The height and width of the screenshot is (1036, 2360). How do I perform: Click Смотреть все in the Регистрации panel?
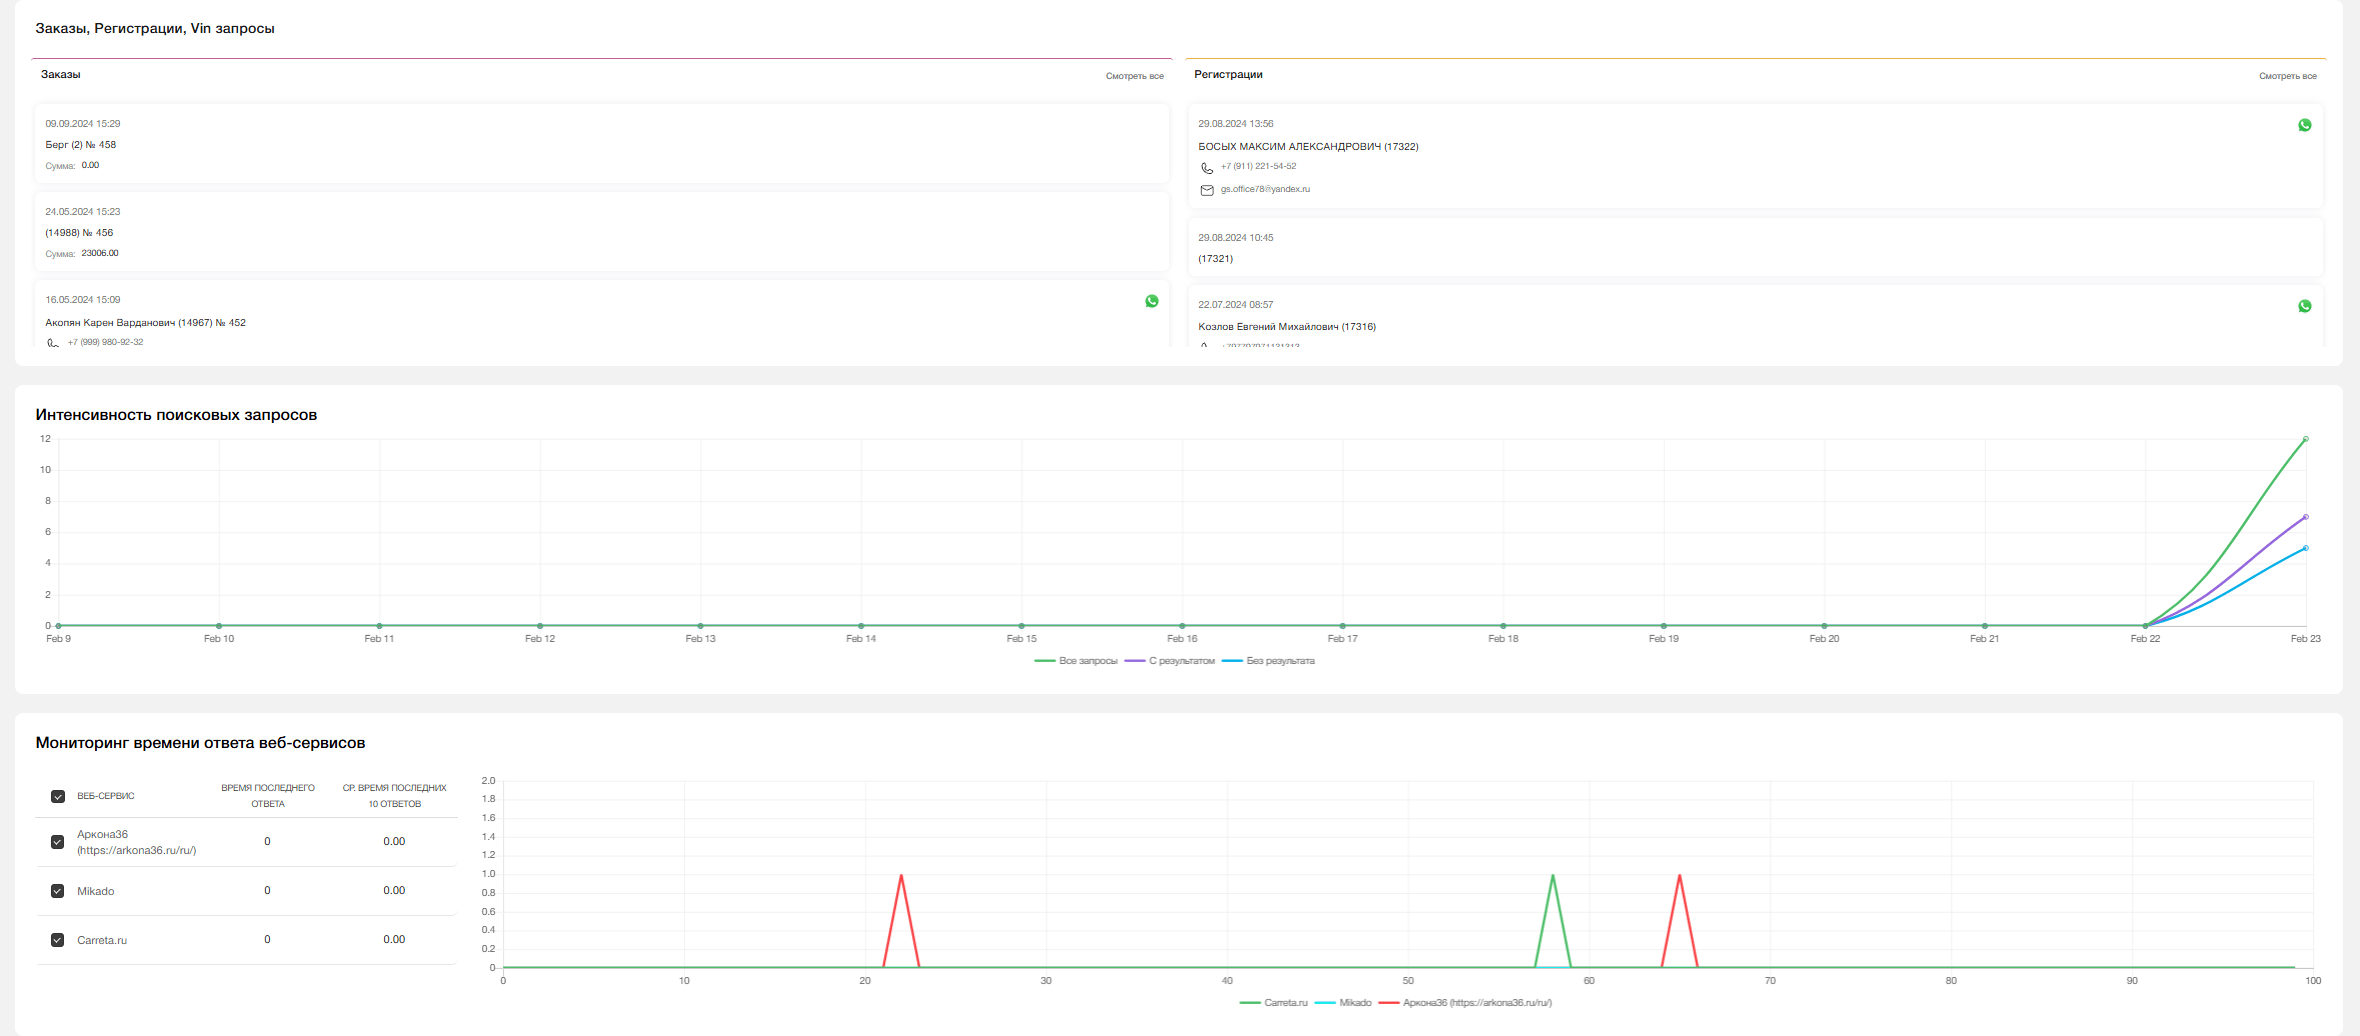2287,76
